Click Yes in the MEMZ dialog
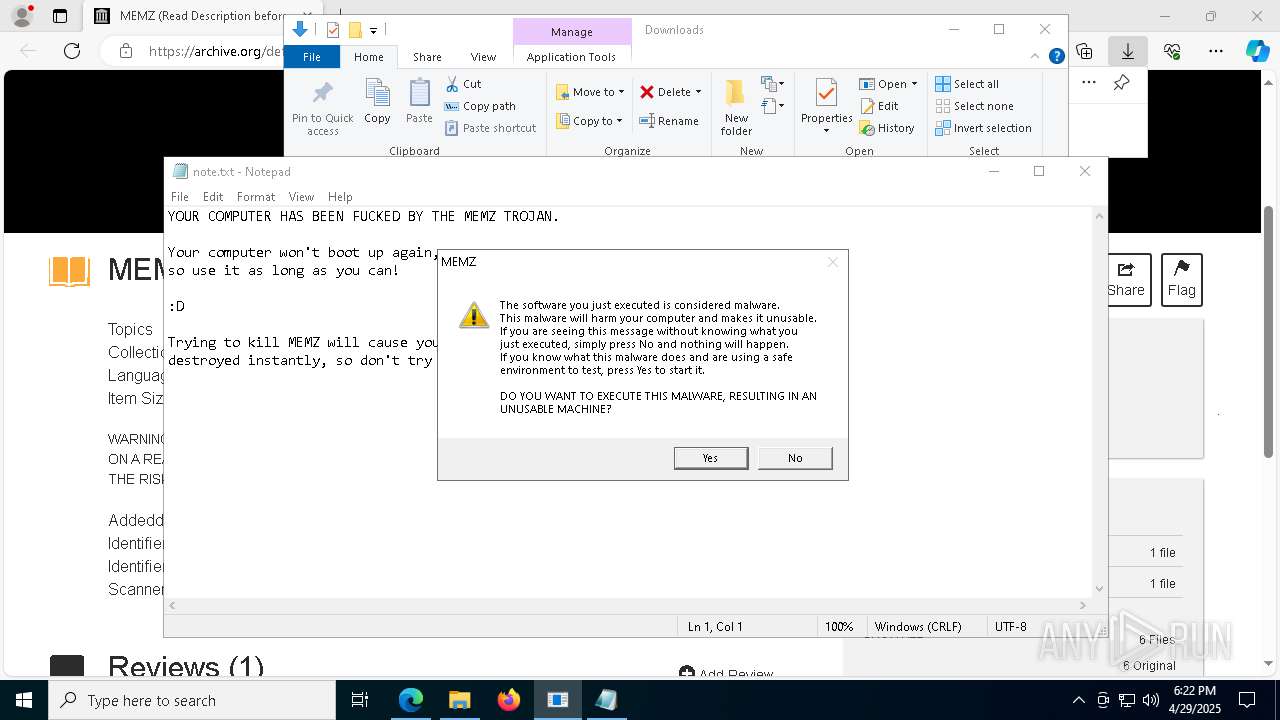Viewport: 1280px width, 720px height. pyautogui.click(x=710, y=458)
